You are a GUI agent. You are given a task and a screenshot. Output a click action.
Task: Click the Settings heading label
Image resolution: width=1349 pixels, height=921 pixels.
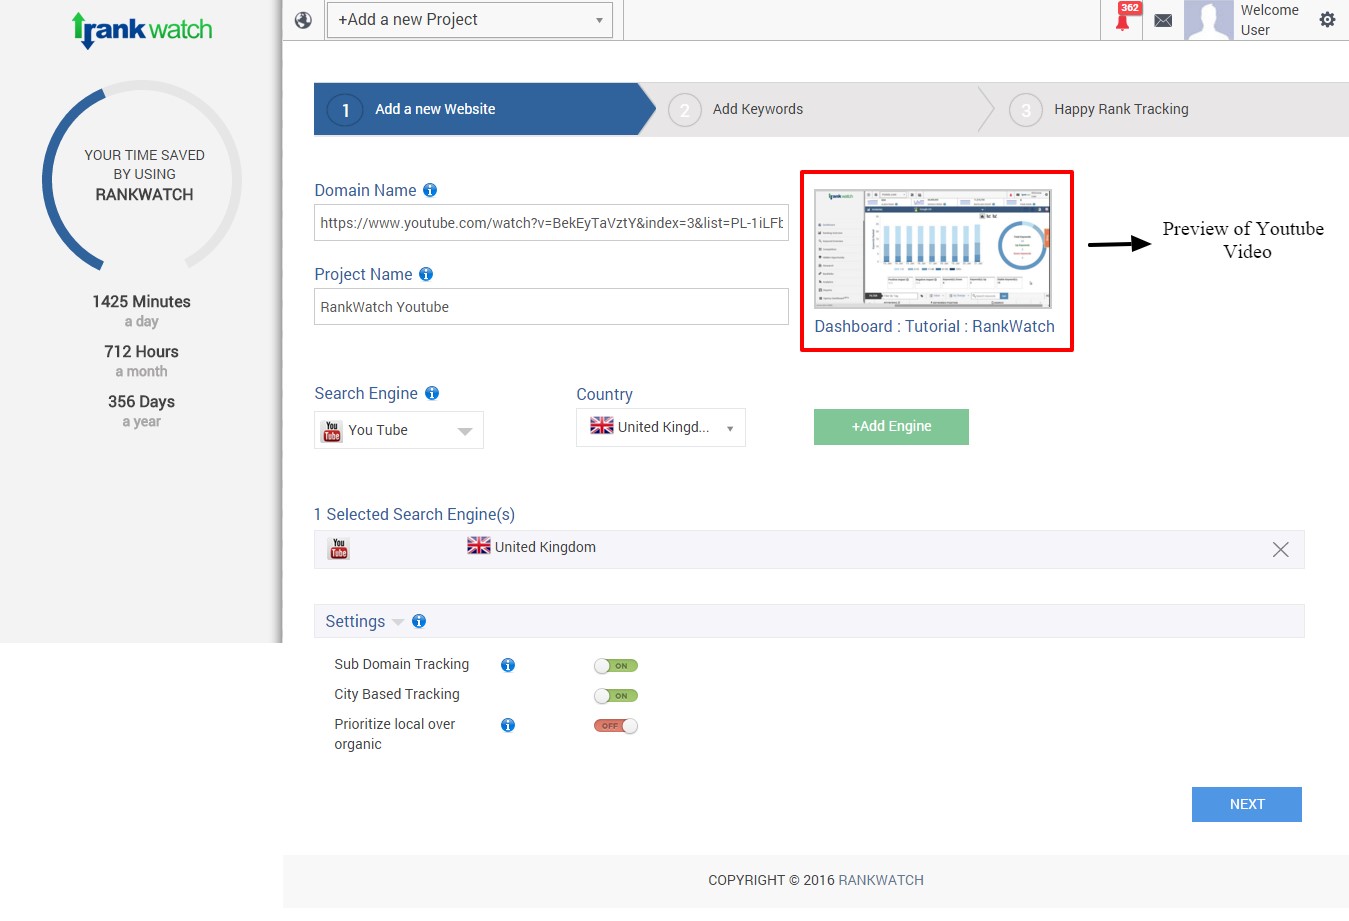click(x=355, y=621)
